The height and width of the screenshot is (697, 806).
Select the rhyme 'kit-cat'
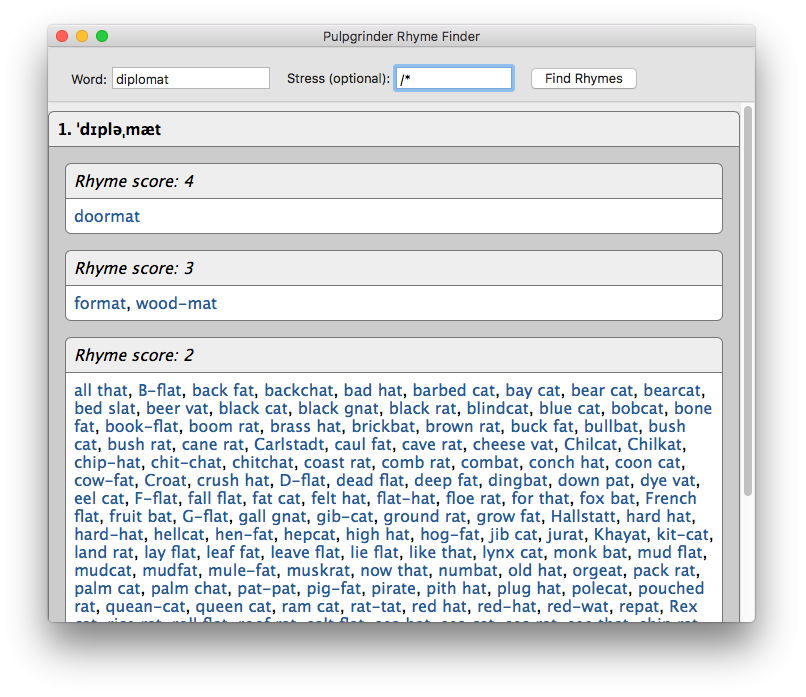pyautogui.click(x=683, y=535)
